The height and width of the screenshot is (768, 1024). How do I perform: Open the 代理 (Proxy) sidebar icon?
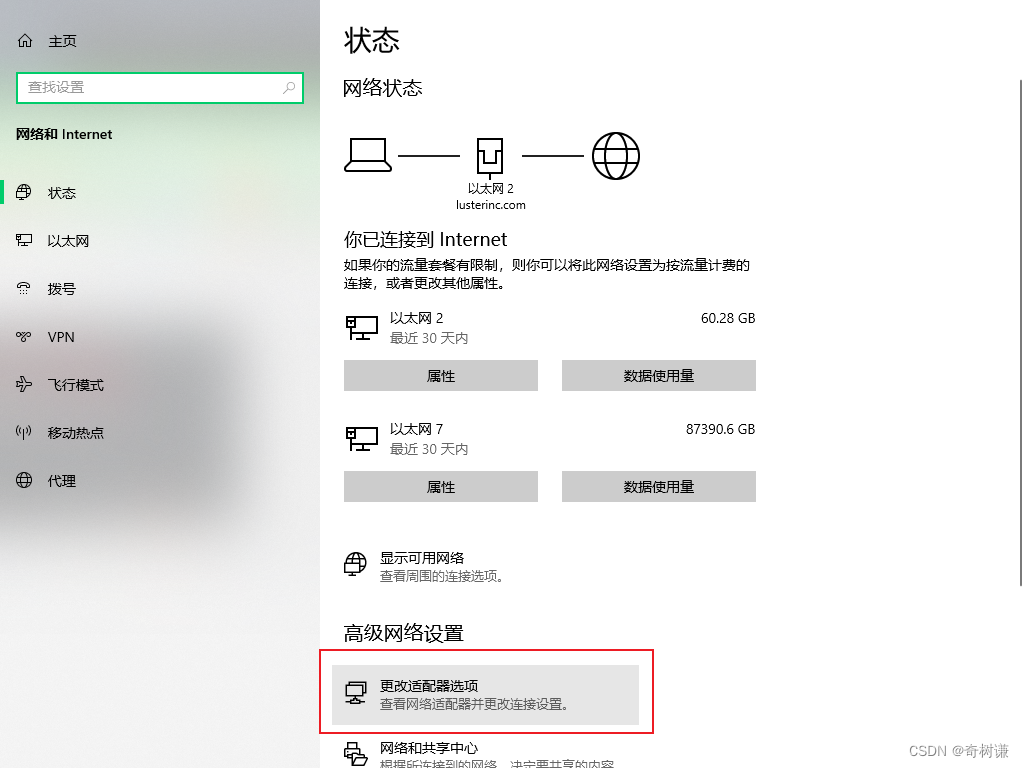(24, 480)
